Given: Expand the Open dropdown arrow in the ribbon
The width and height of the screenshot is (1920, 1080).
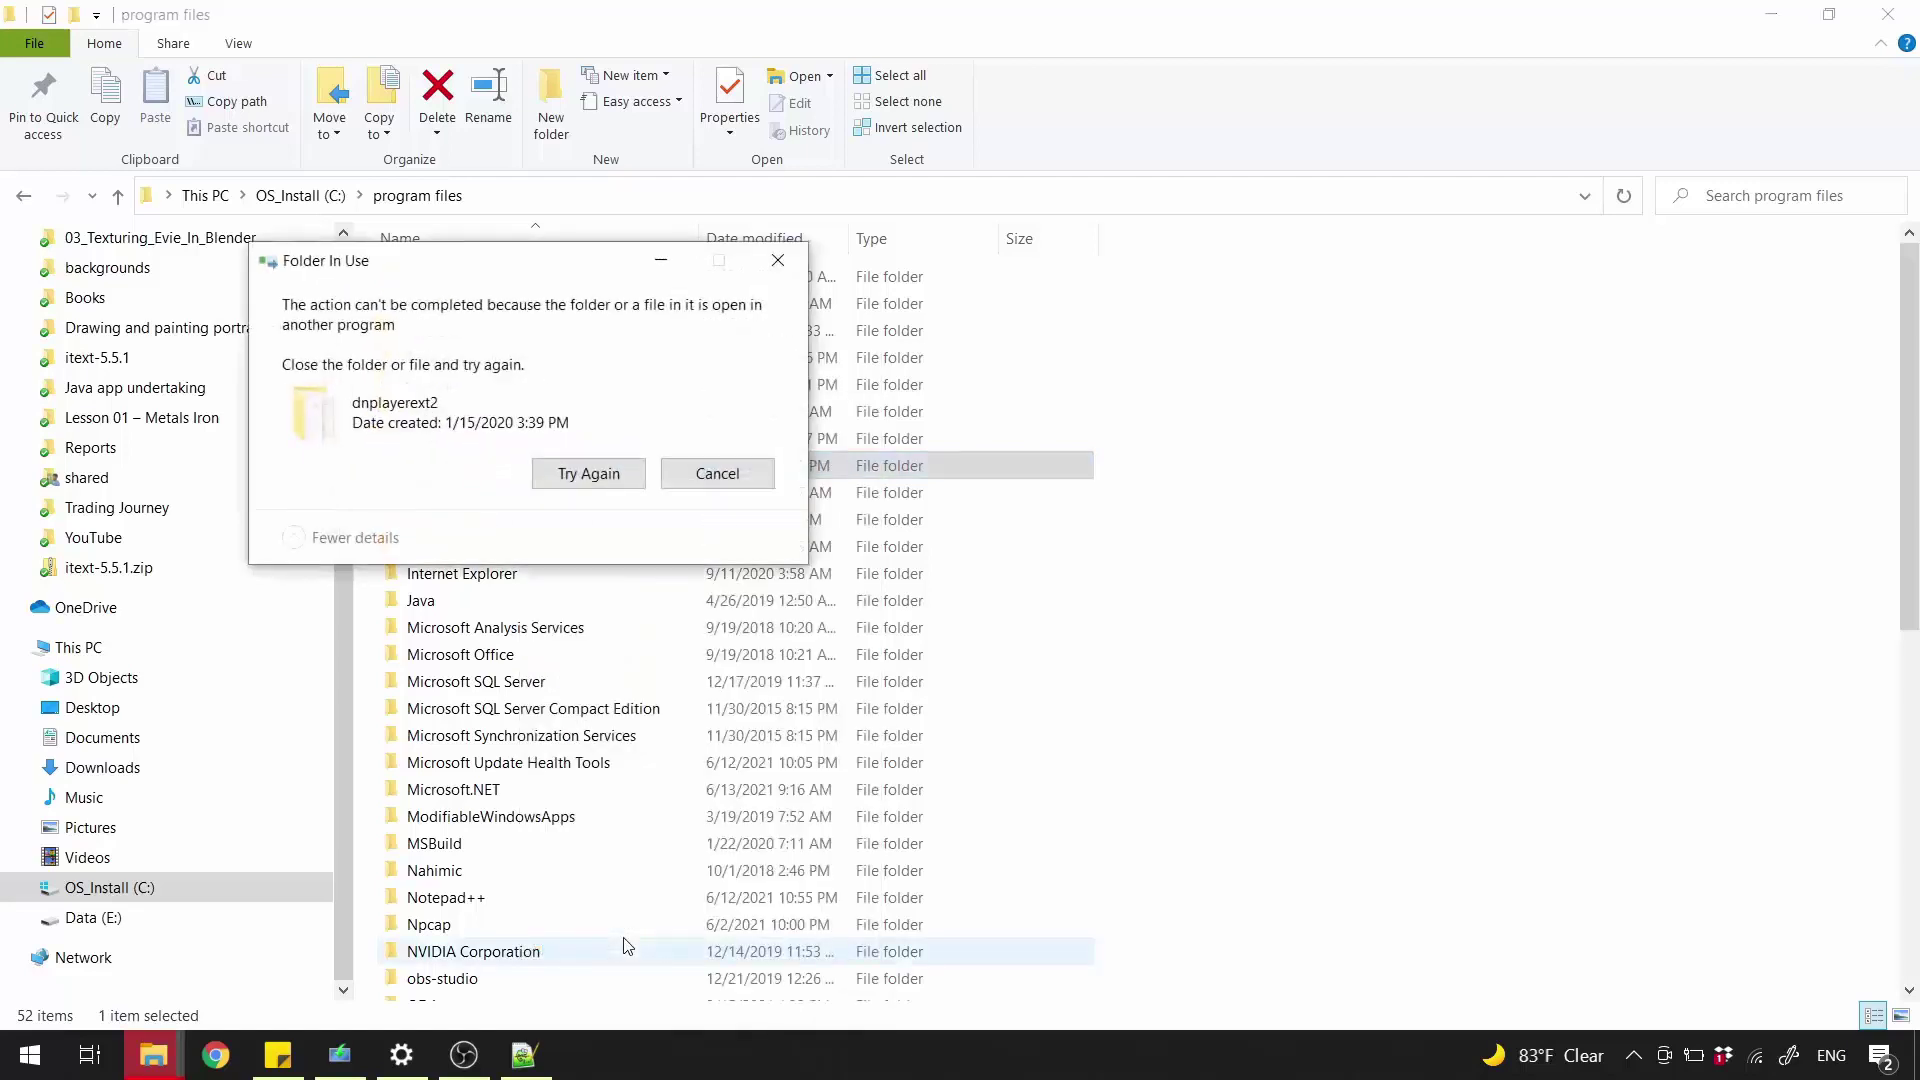Looking at the screenshot, I should pyautogui.click(x=830, y=76).
